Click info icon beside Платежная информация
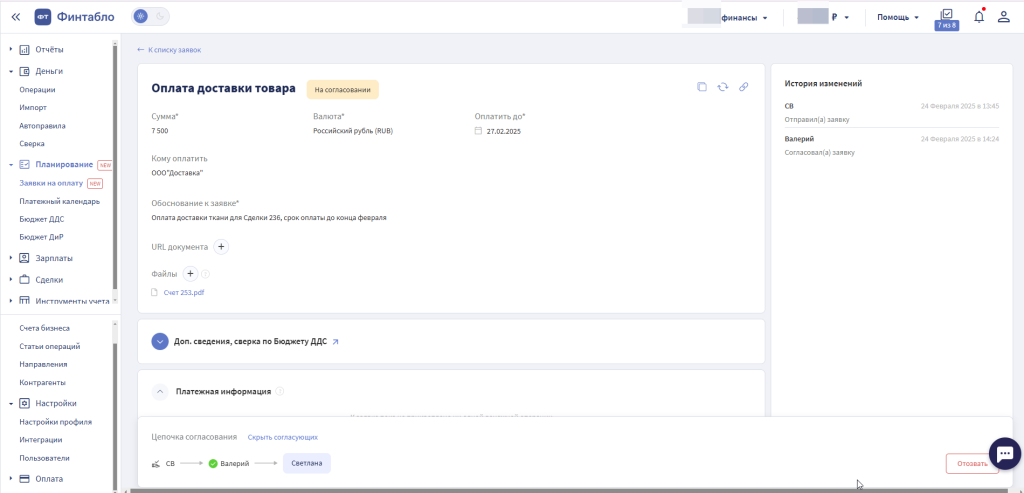 pyautogui.click(x=280, y=392)
